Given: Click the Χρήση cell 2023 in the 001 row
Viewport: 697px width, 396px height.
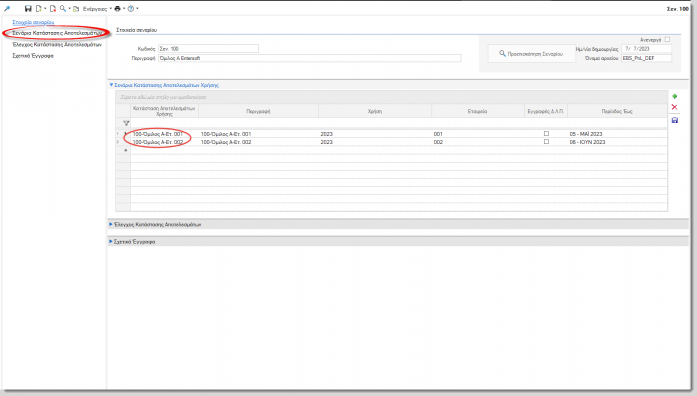Looking at the screenshot, I should [375, 133].
